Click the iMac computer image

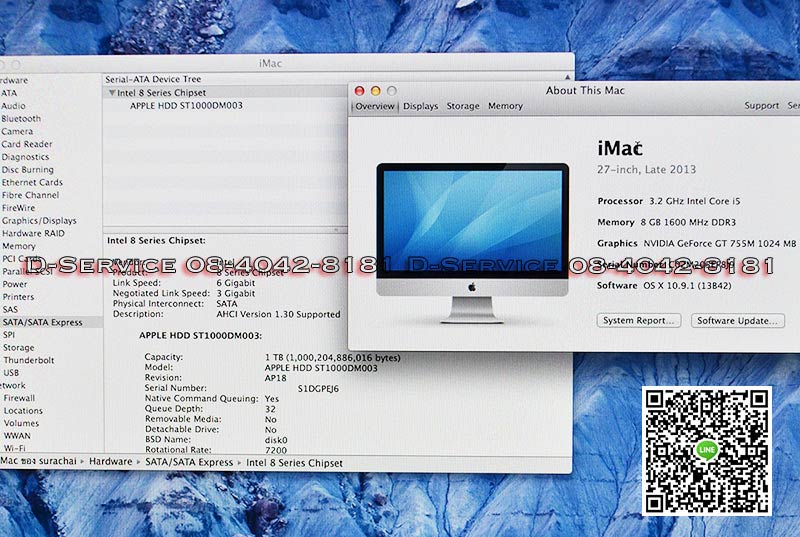pyautogui.click(x=472, y=243)
